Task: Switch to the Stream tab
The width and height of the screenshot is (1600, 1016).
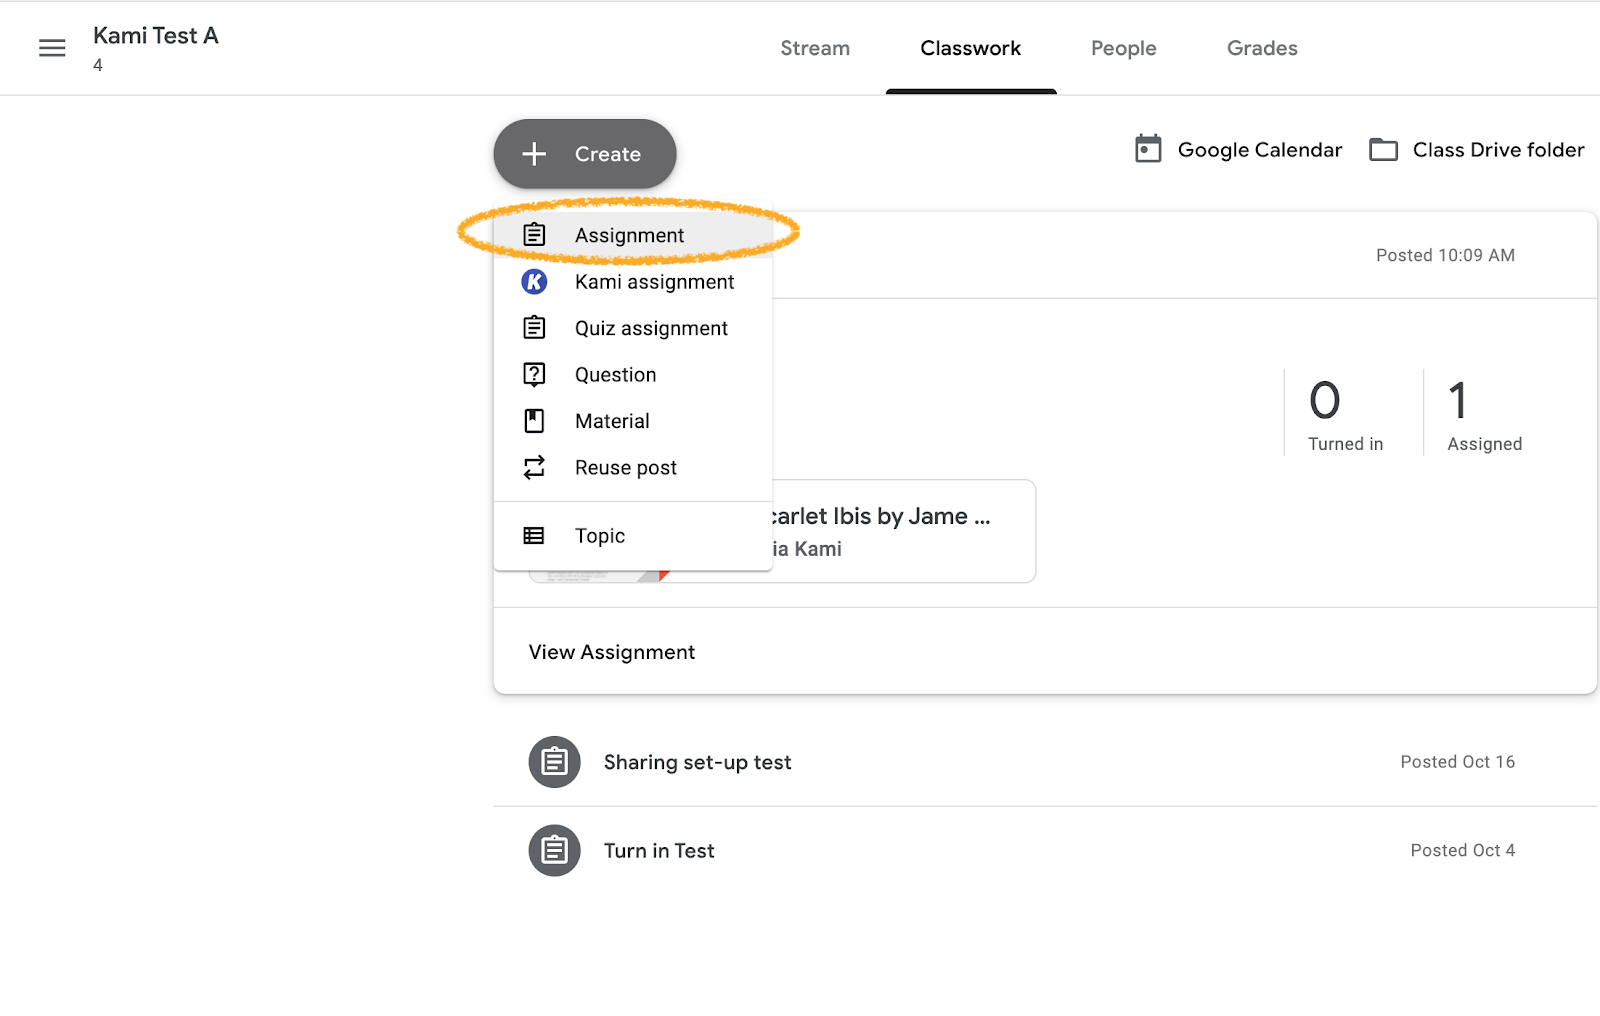Action: (x=815, y=47)
